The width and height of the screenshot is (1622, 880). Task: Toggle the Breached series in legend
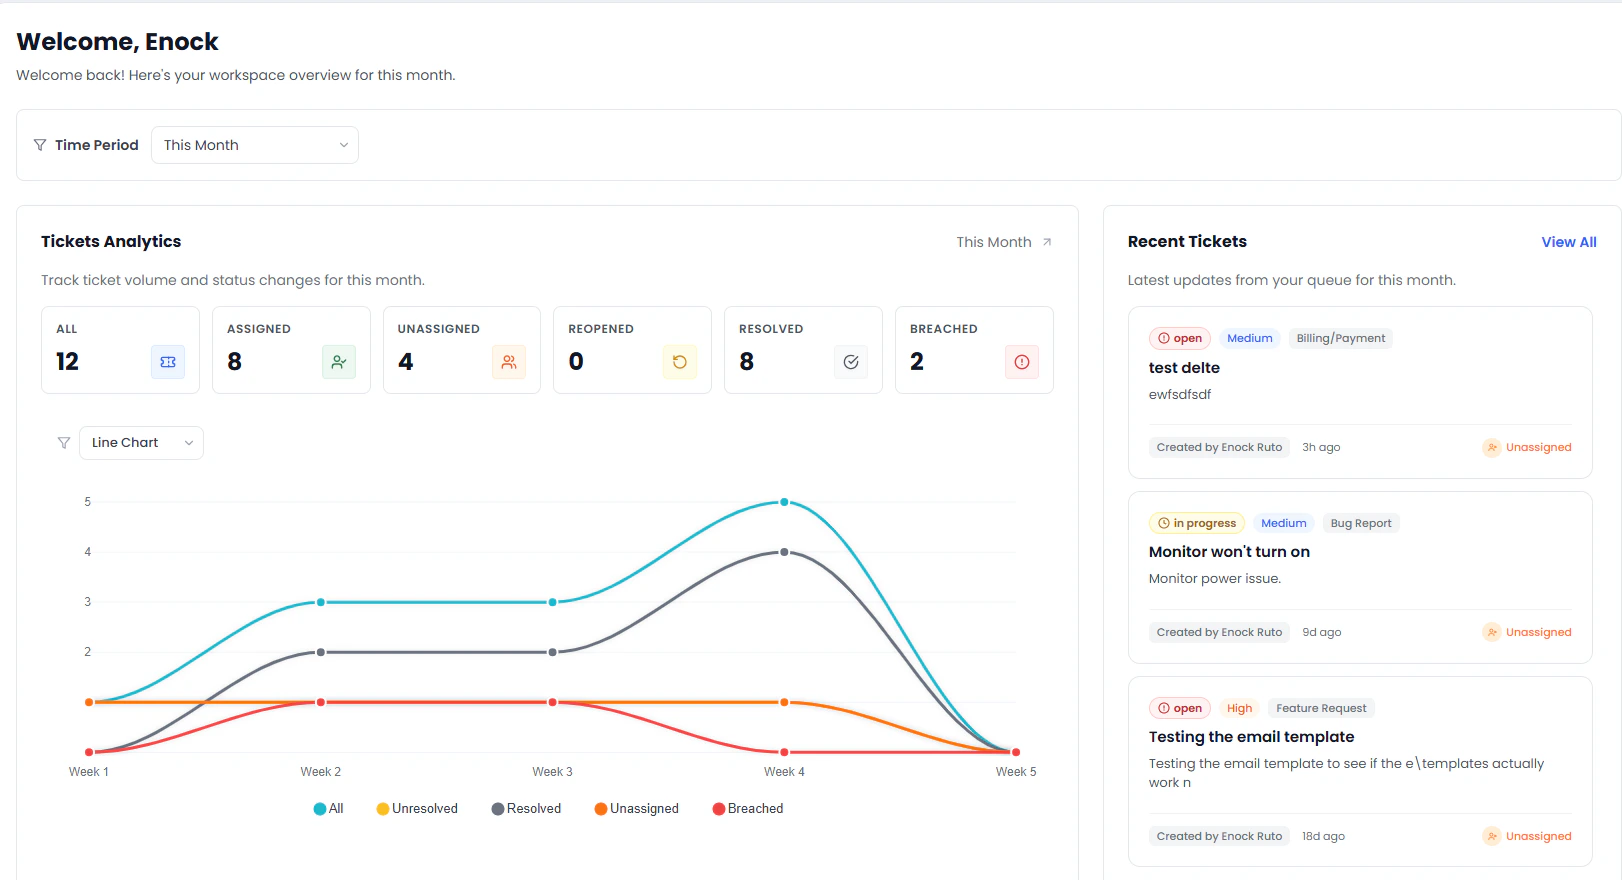pyautogui.click(x=748, y=809)
